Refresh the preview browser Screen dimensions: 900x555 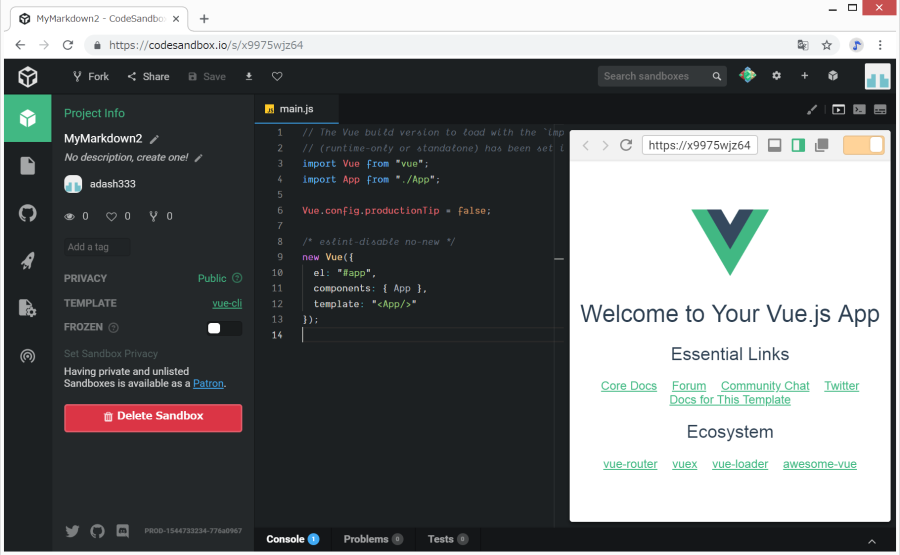coord(626,146)
